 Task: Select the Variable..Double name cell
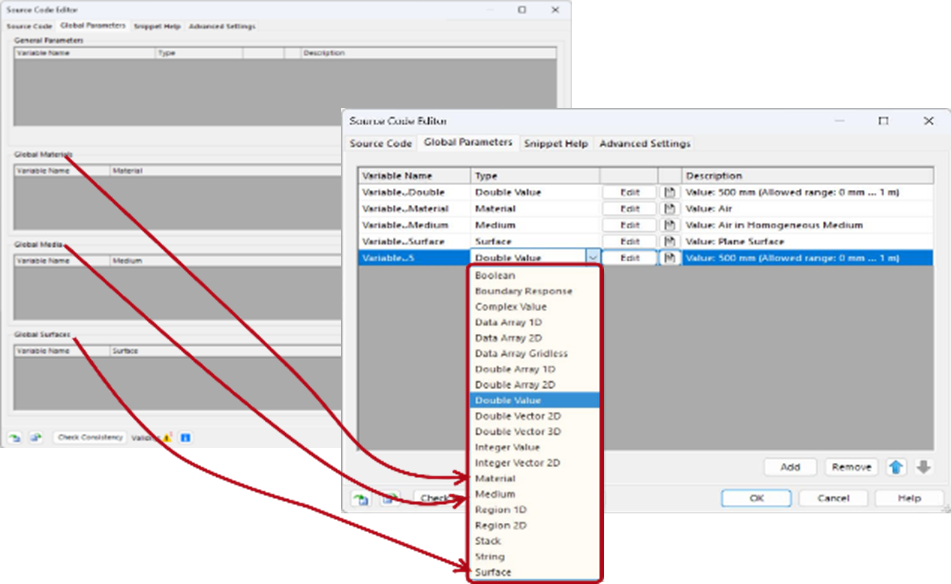pos(414,192)
